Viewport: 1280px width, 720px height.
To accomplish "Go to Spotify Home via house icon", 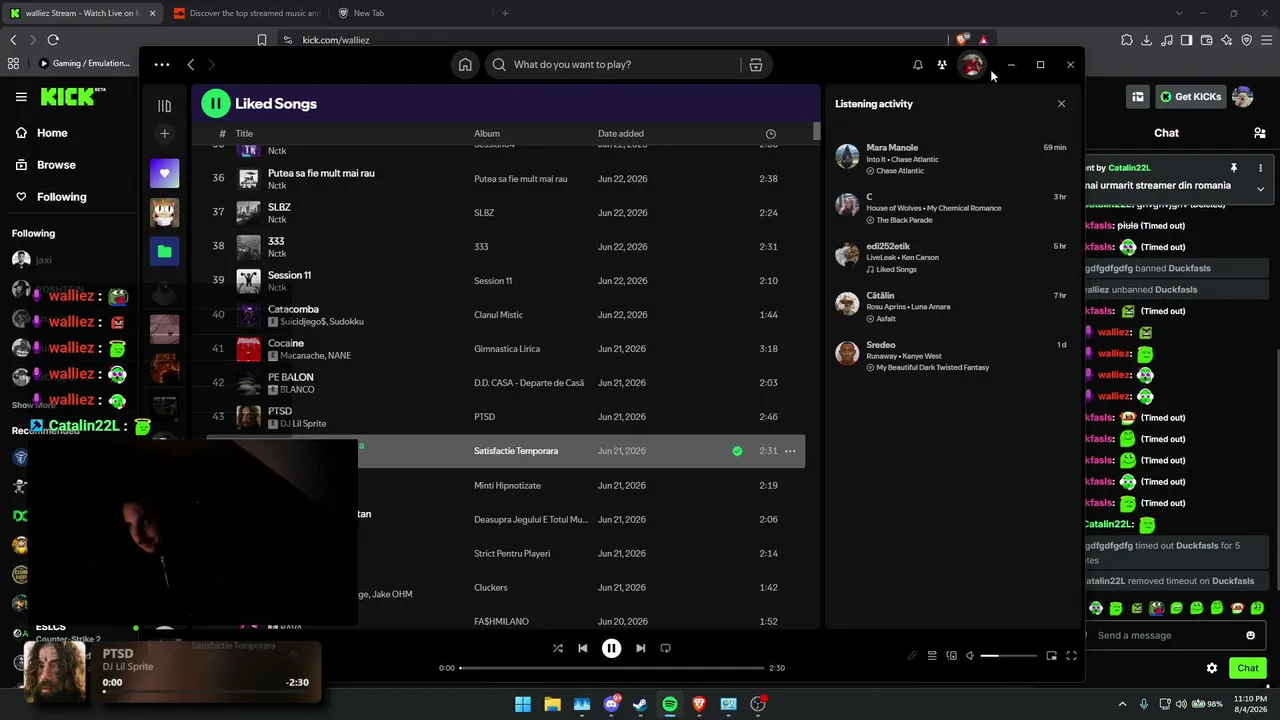I will pos(465,65).
